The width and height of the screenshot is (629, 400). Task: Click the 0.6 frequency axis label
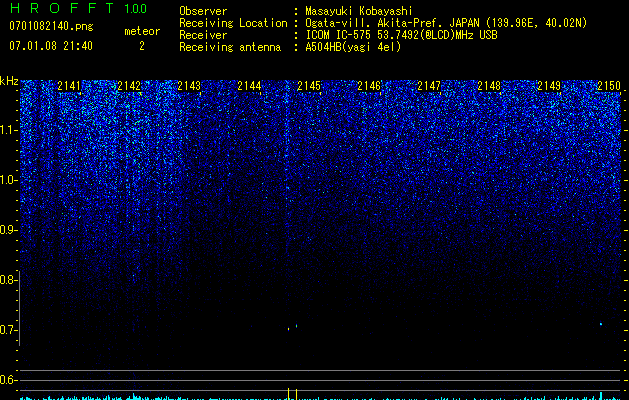pyautogui.click(x=7, y=380)
